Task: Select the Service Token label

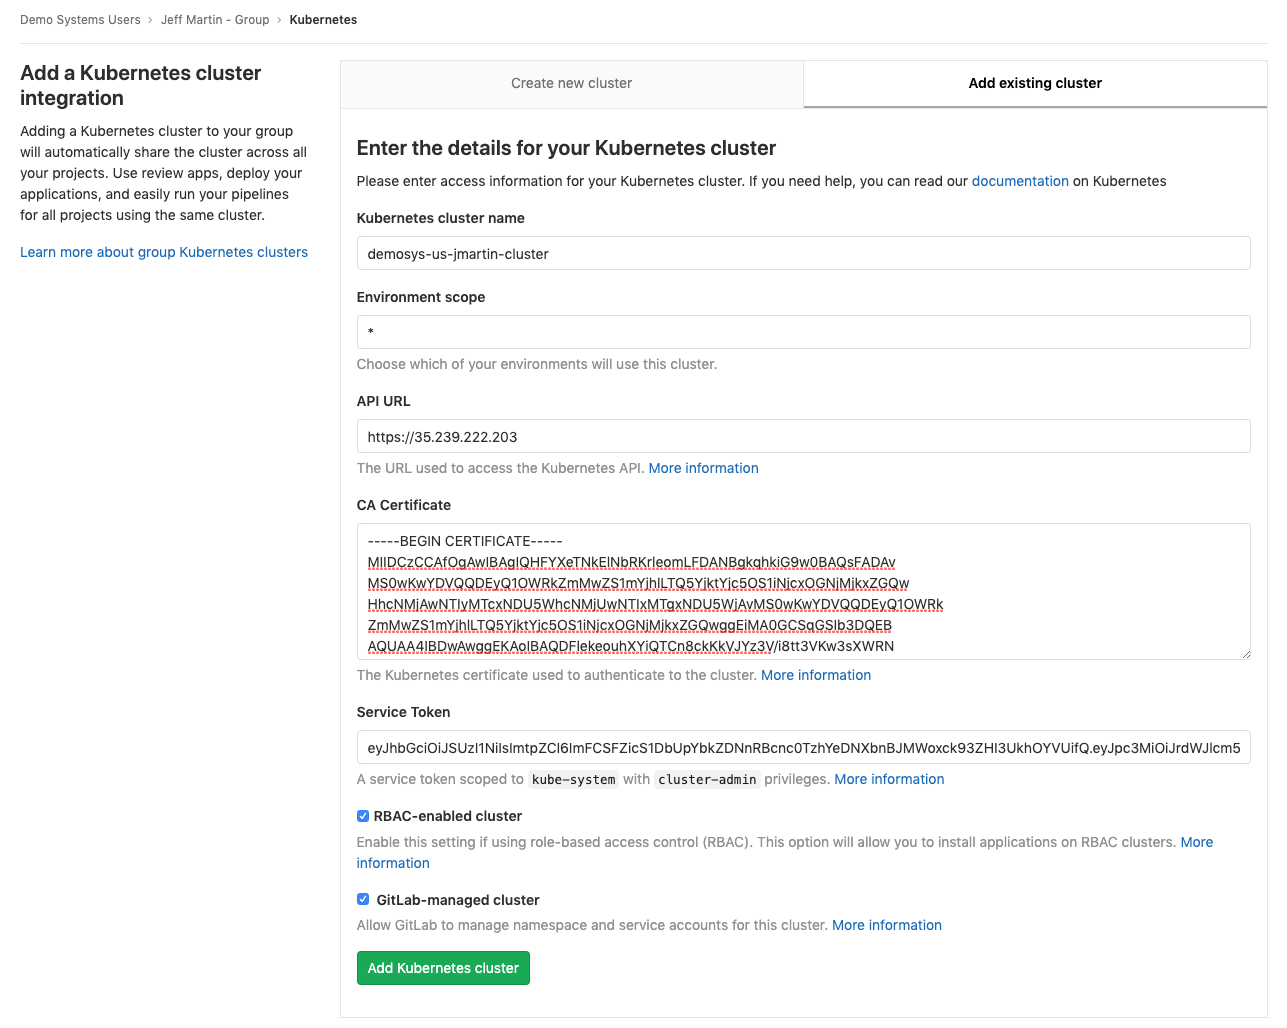Action: [404, 712]
